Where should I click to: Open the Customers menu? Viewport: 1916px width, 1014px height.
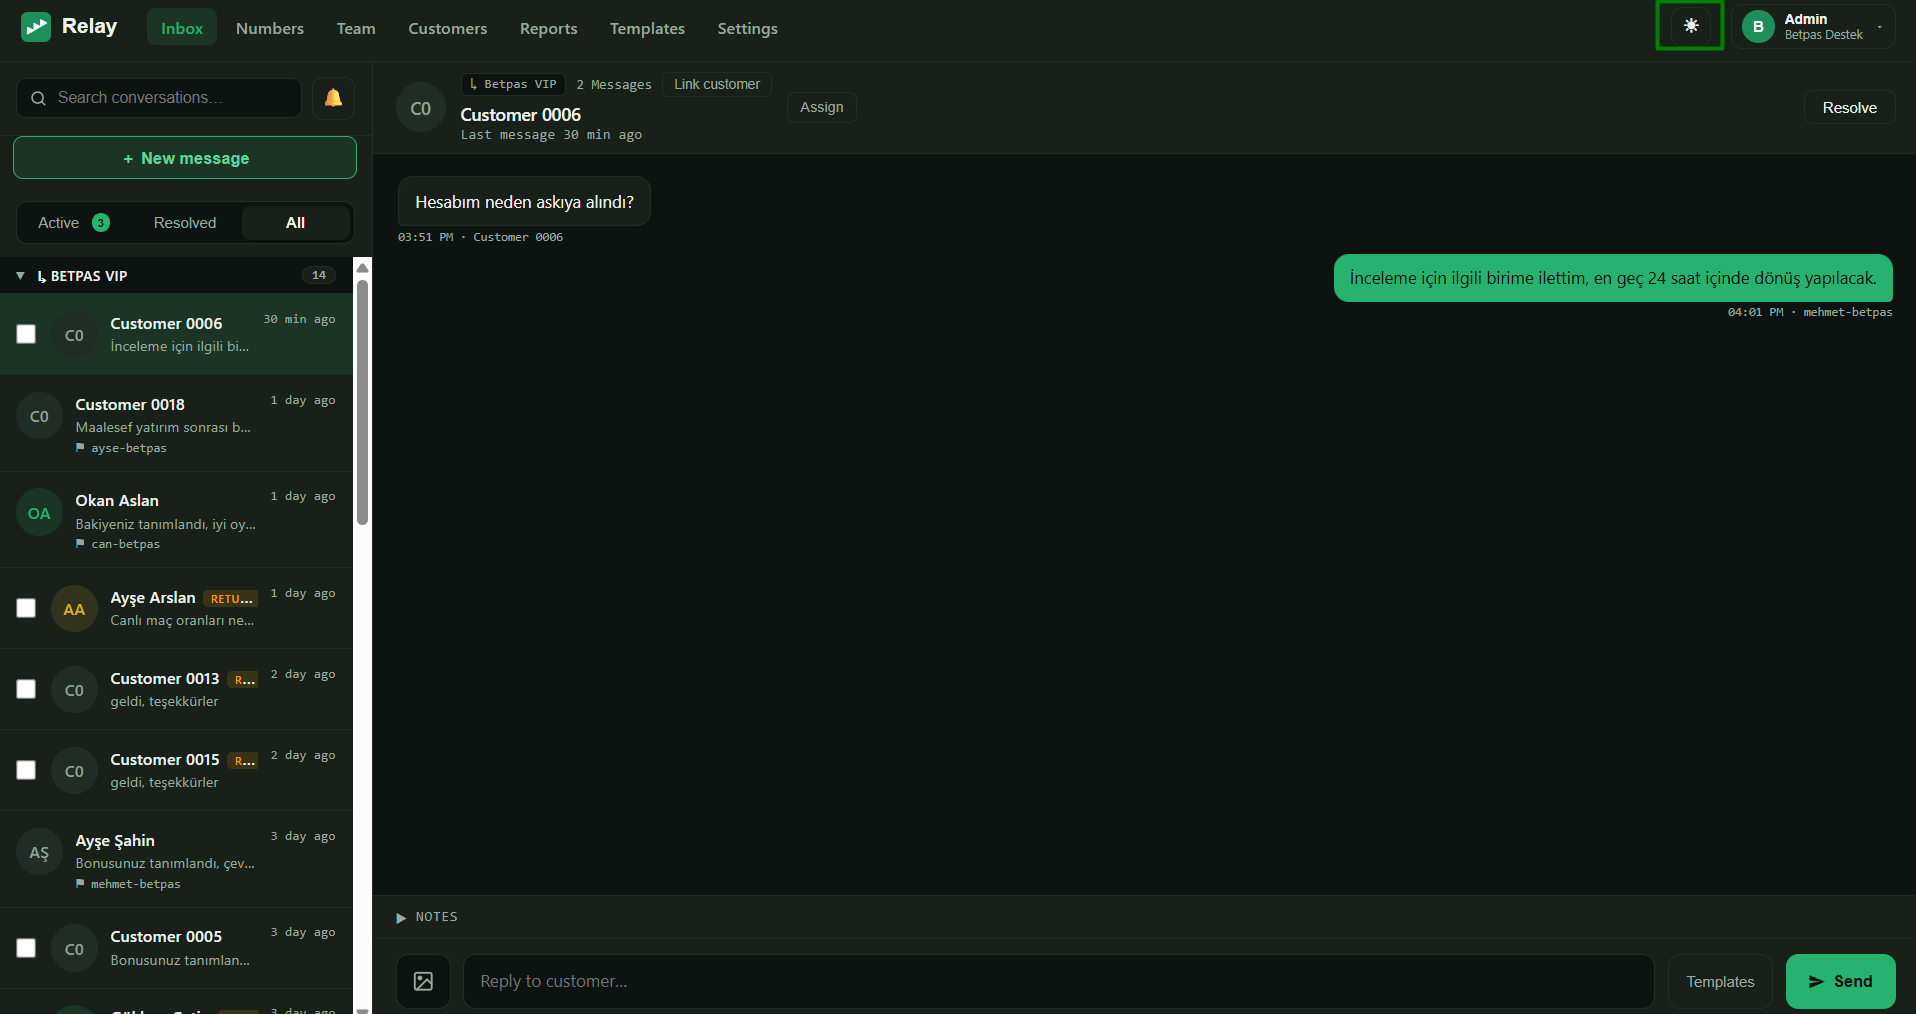[x=448, y=29]
